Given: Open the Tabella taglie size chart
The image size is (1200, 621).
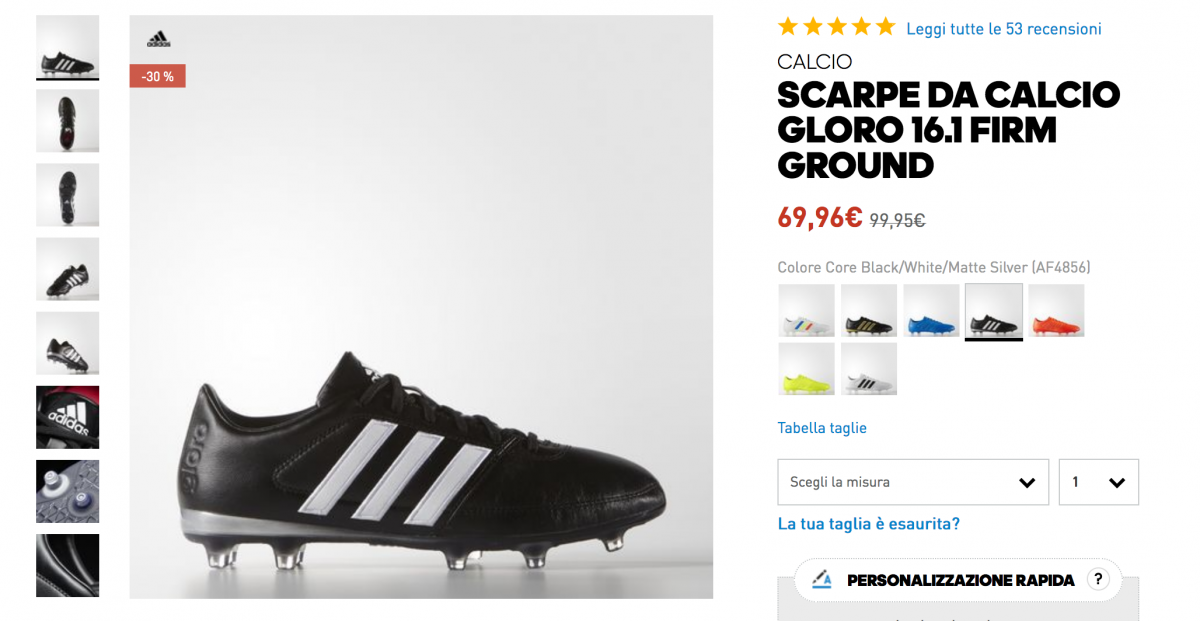Looking at the screenshot, I should 822,428.
